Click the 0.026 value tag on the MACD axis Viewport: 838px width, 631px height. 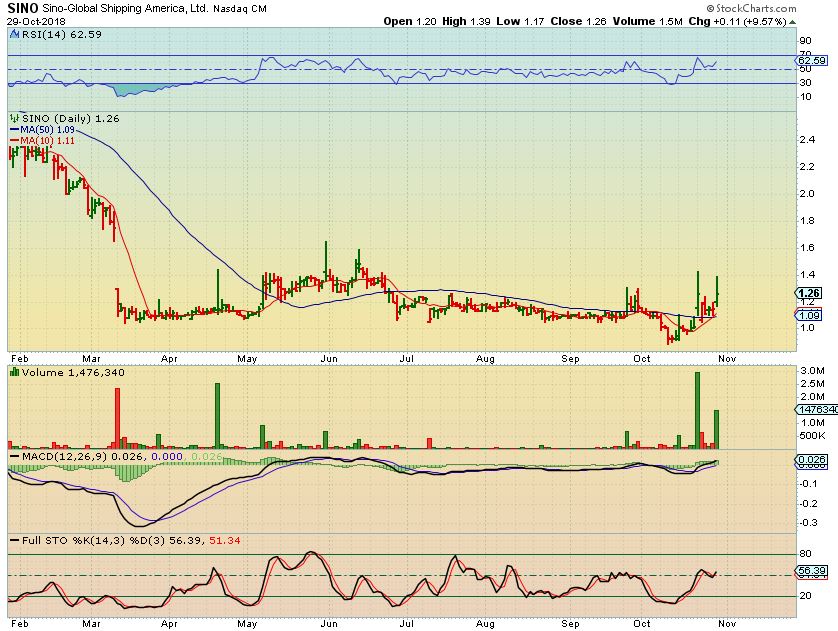pos(812,459)
